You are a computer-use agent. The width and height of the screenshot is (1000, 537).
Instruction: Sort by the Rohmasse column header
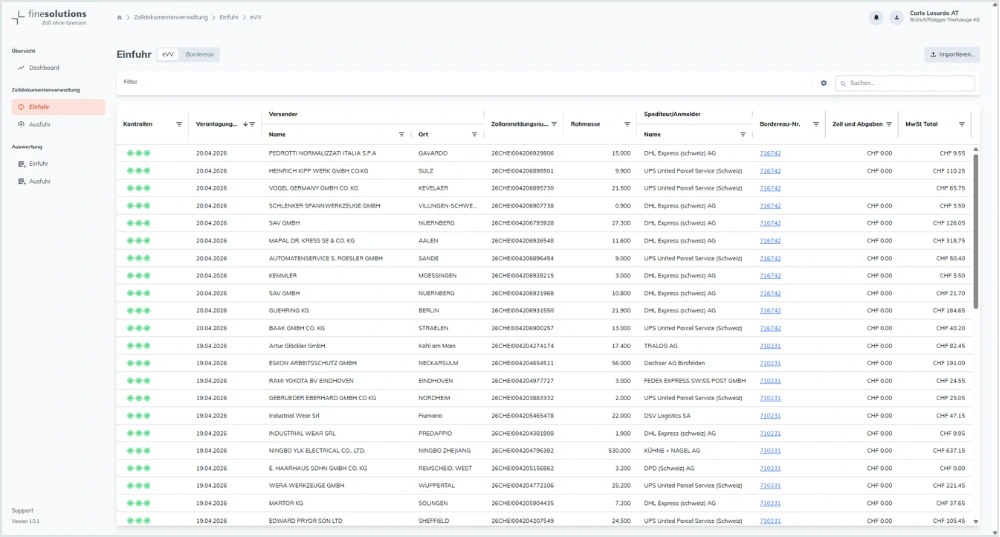(585, 124)
